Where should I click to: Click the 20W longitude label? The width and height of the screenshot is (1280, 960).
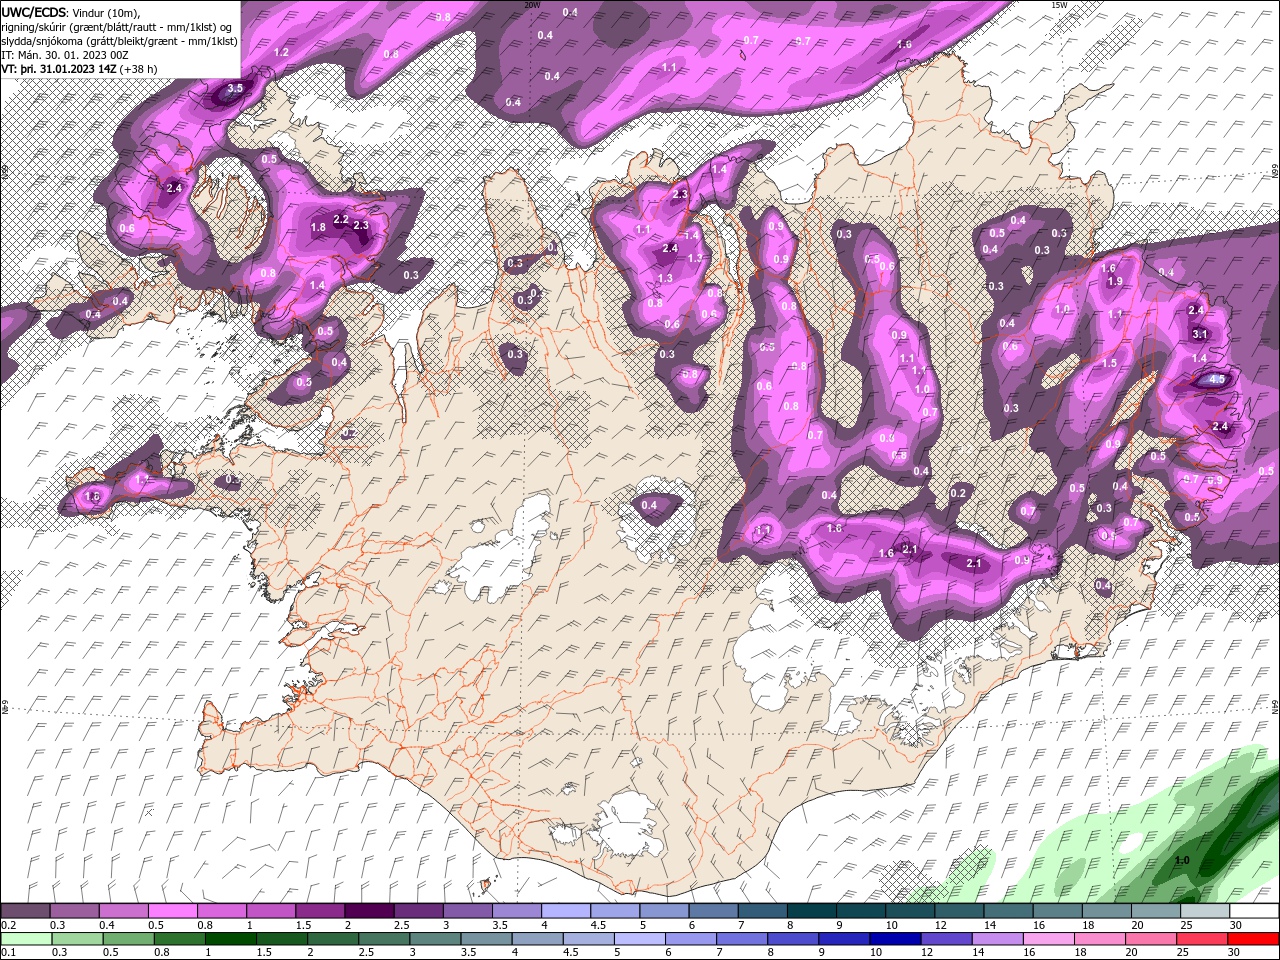click(532, 5)
